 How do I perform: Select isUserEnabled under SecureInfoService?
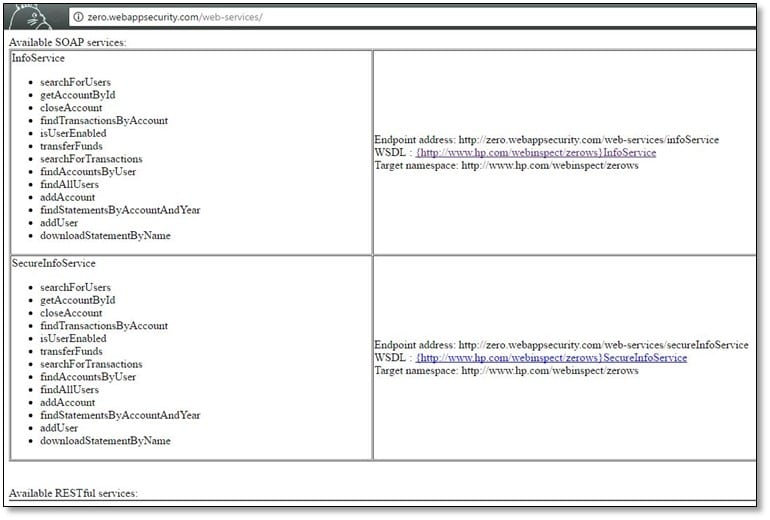(73, 339)
